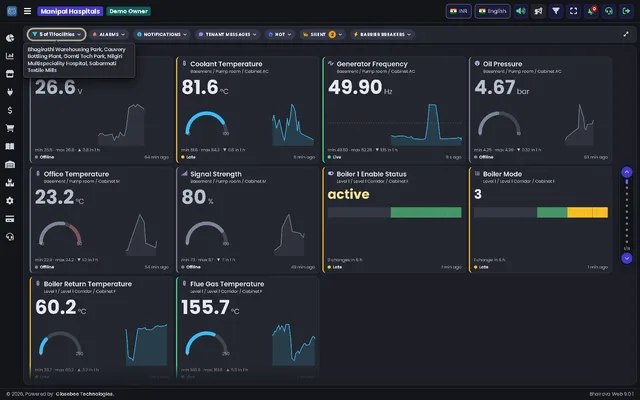
Task: Open the English language selector
Action: tap(492, 11)
